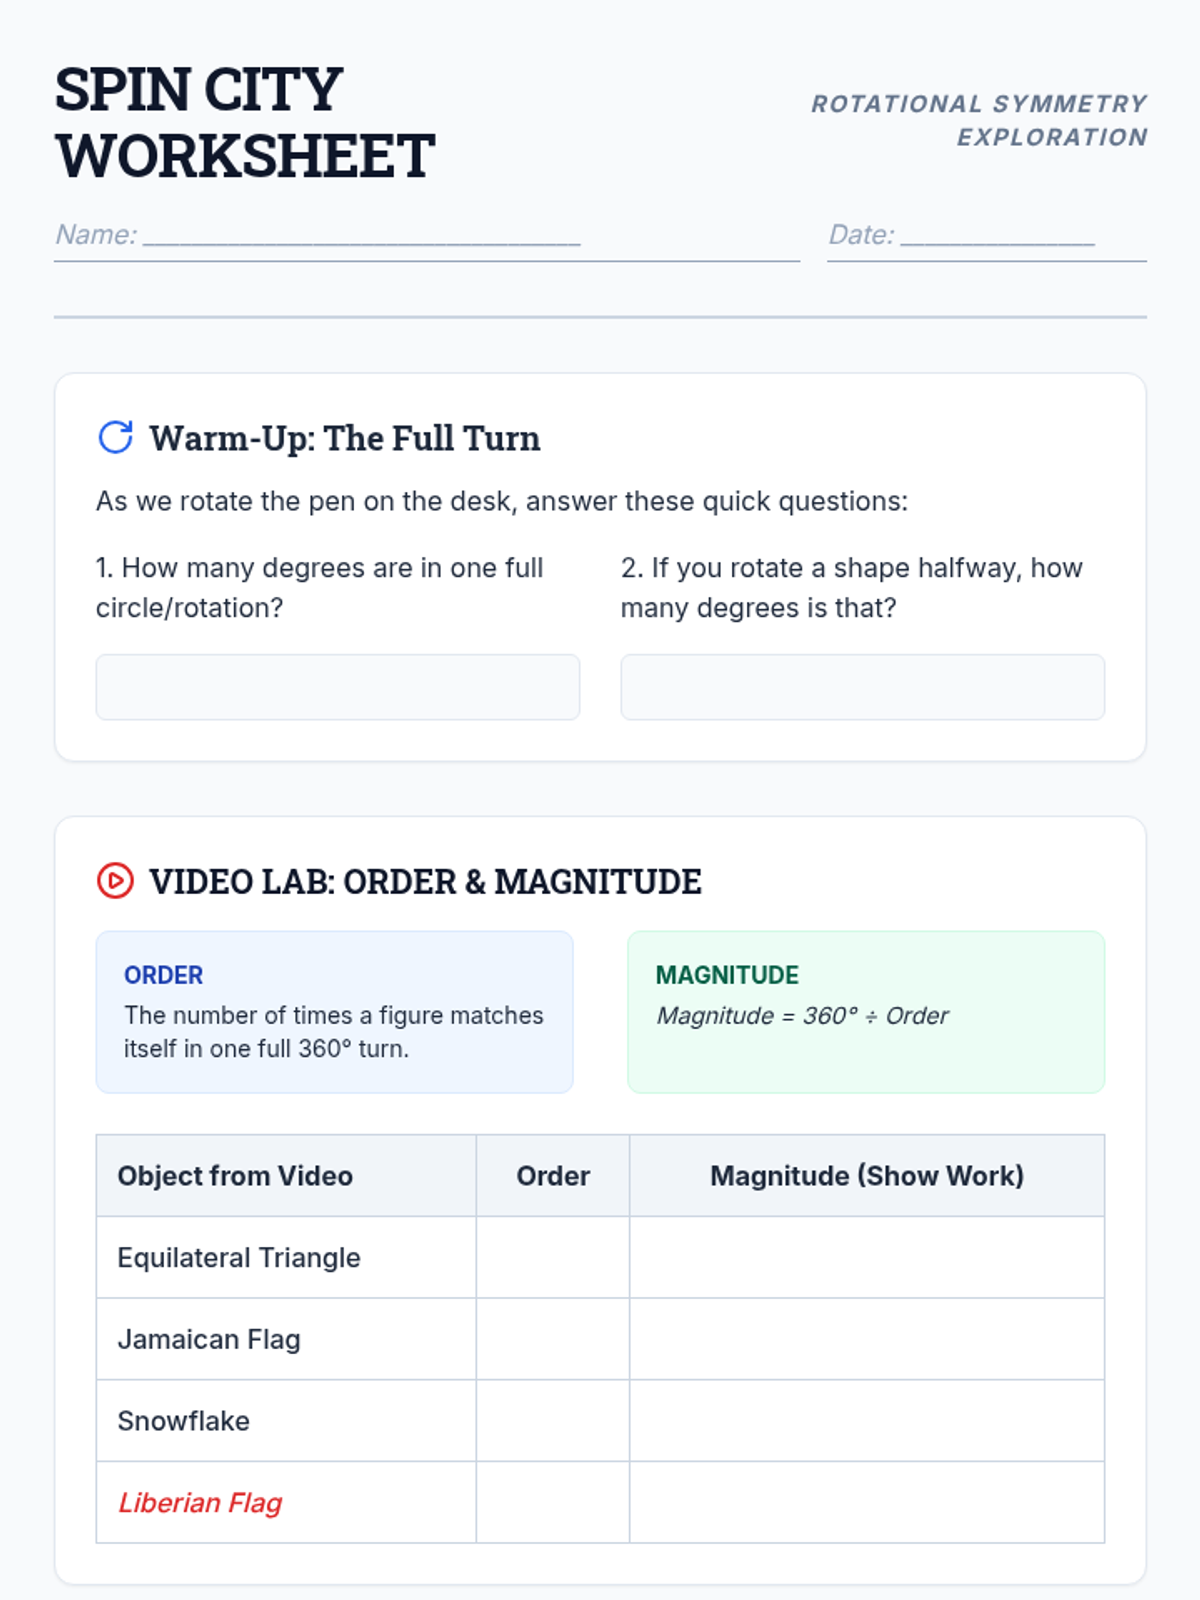Click the blue rotate icon beside Warm-Up
The height and width of the screenshot is (1600, 1200).
(116, 437)
